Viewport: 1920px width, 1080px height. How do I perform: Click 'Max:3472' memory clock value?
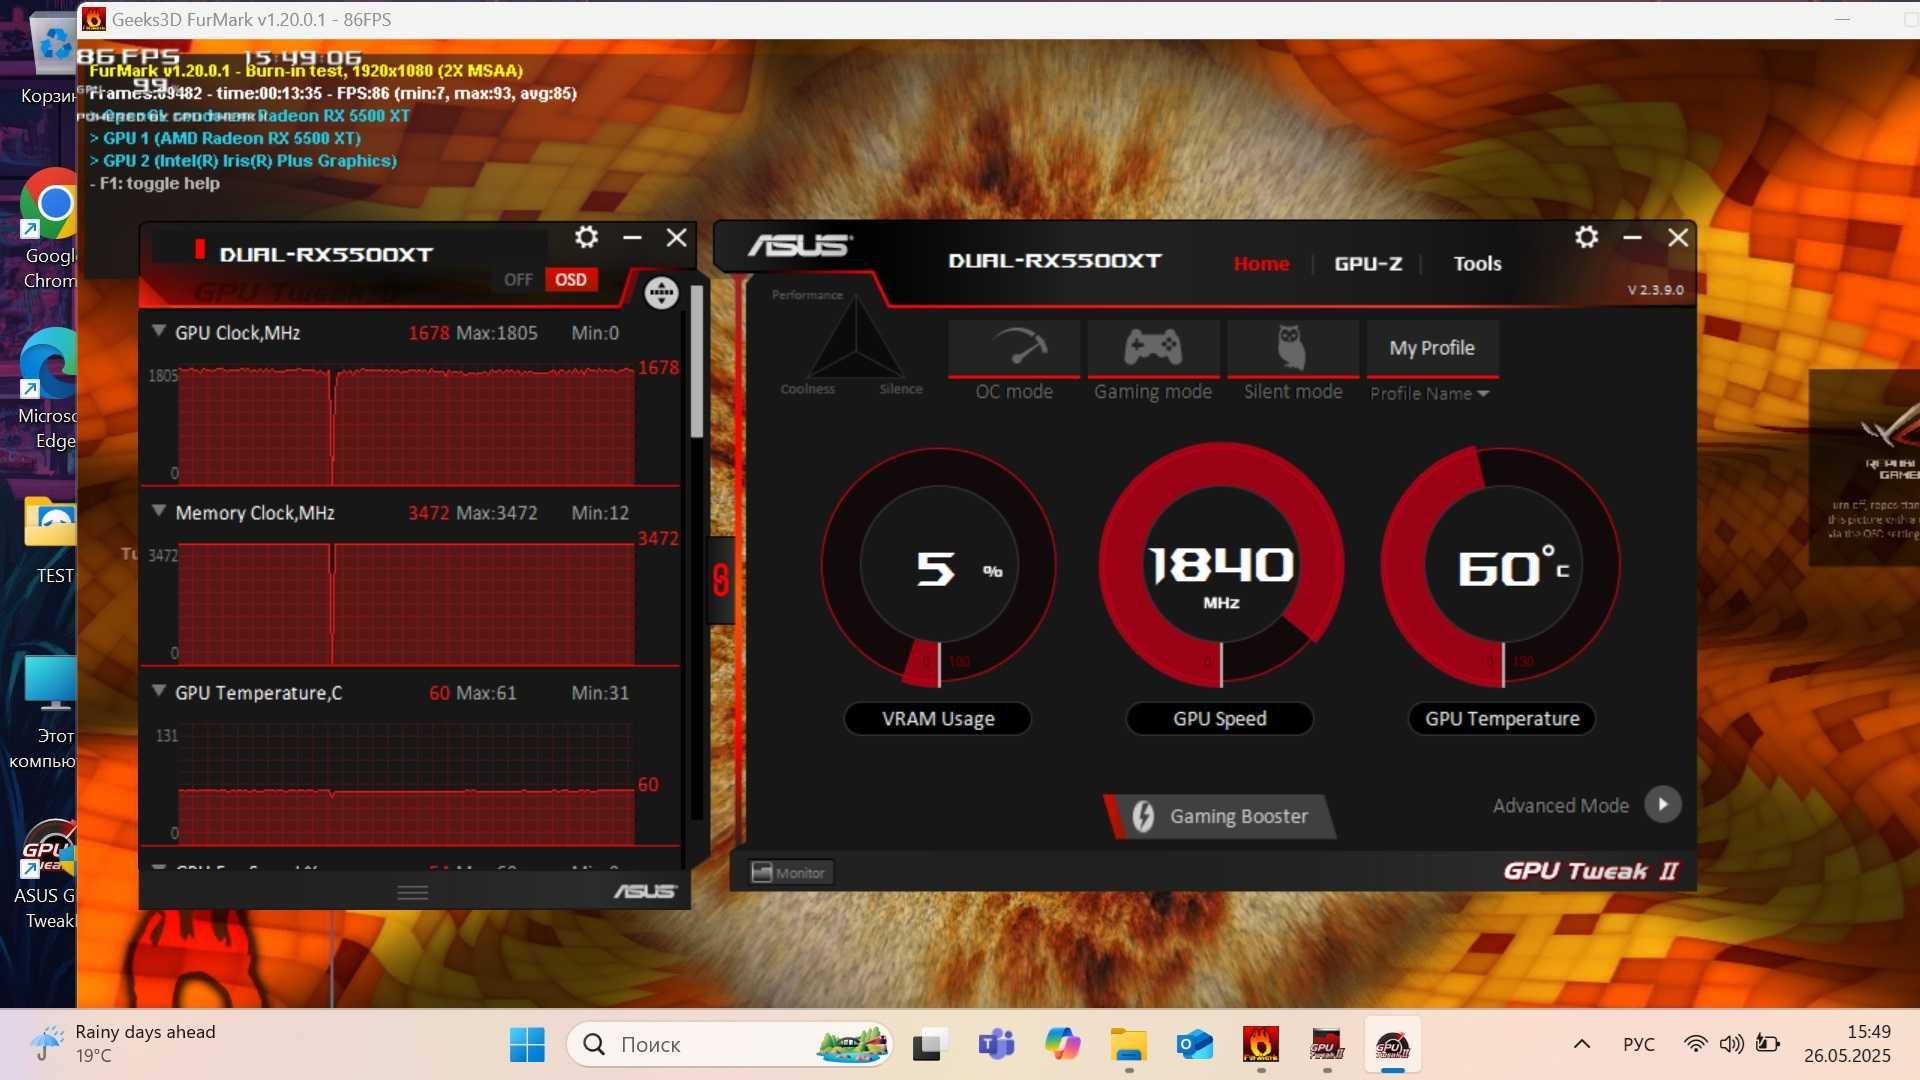tap(497, 513)
